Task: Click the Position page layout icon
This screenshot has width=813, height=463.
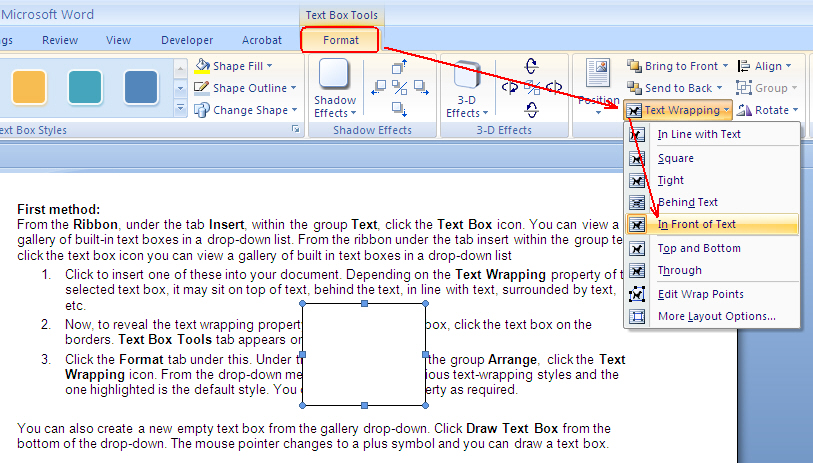Action: pyautogui.click(x=598, y=73)
